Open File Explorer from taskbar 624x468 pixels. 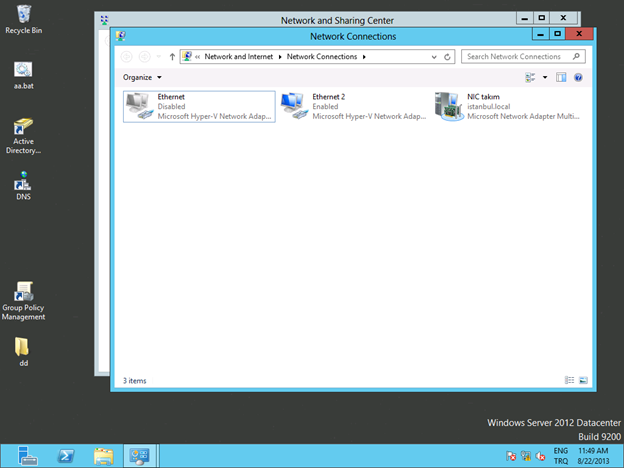coord(103,456)
